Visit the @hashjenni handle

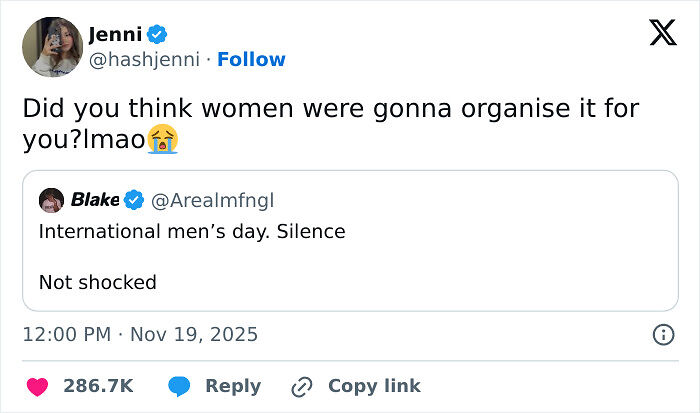click(x=144, y=59)
